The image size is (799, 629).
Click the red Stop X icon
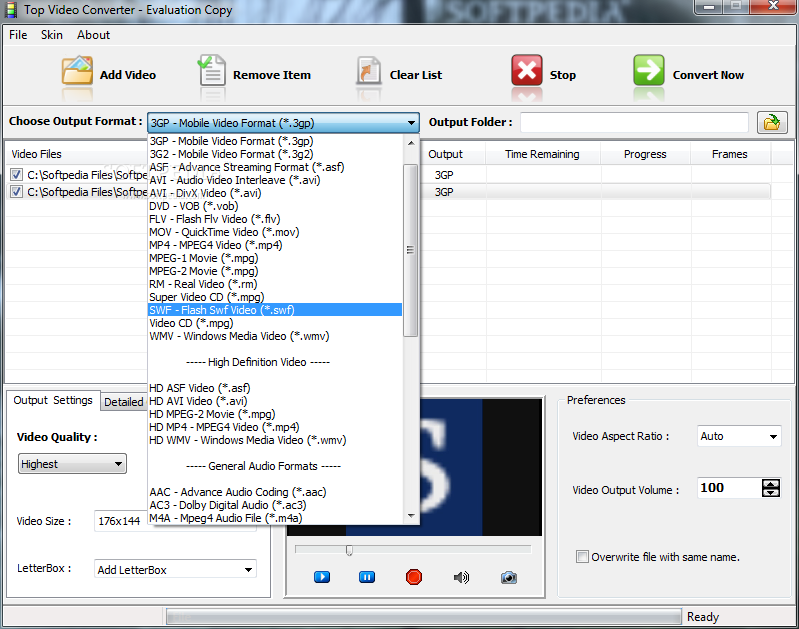[526, 70]
